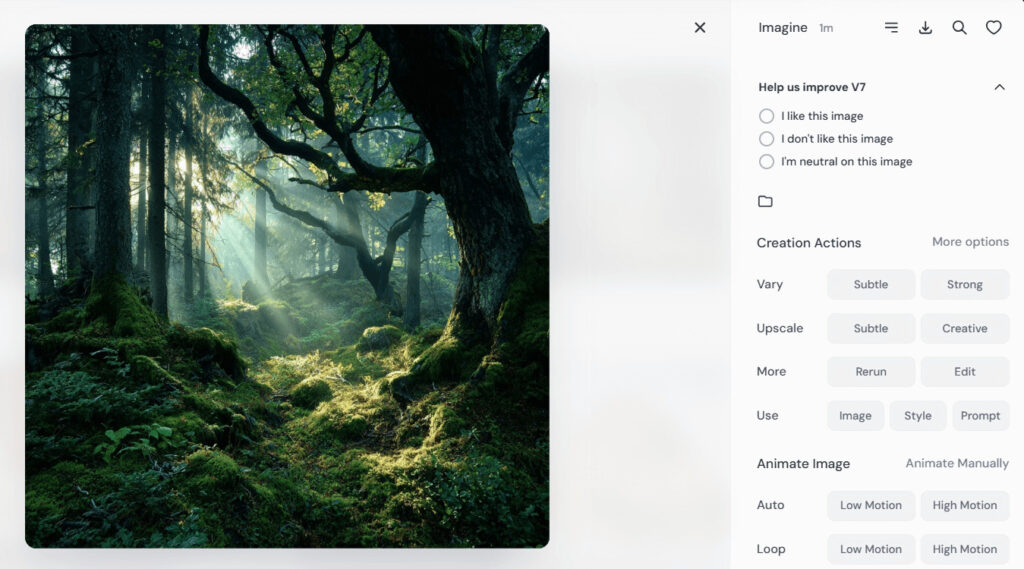Click Vary Strong button
1024x569 pixels.
tap(965, 284)
